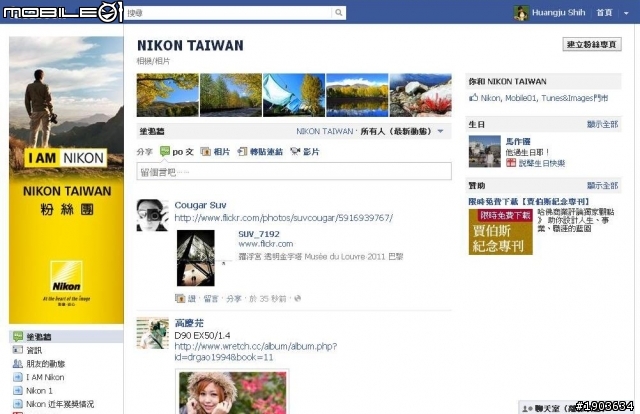This screenshot has height=414, width=640.
Task: Open Cougar Suv name link
Action: 200,205
